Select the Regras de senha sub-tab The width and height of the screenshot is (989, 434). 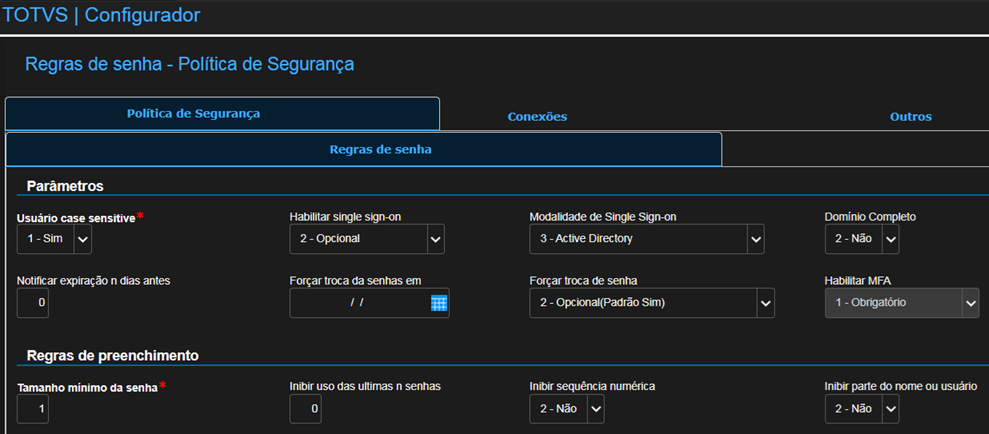tap(380, 149)
